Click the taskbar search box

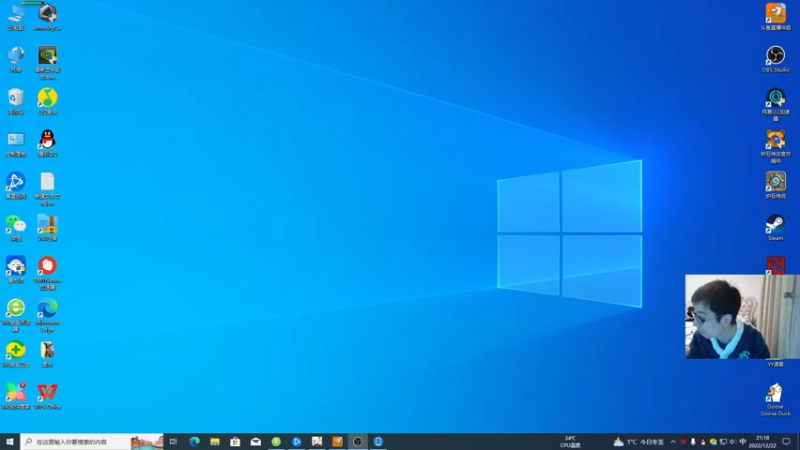click(92, 441)
